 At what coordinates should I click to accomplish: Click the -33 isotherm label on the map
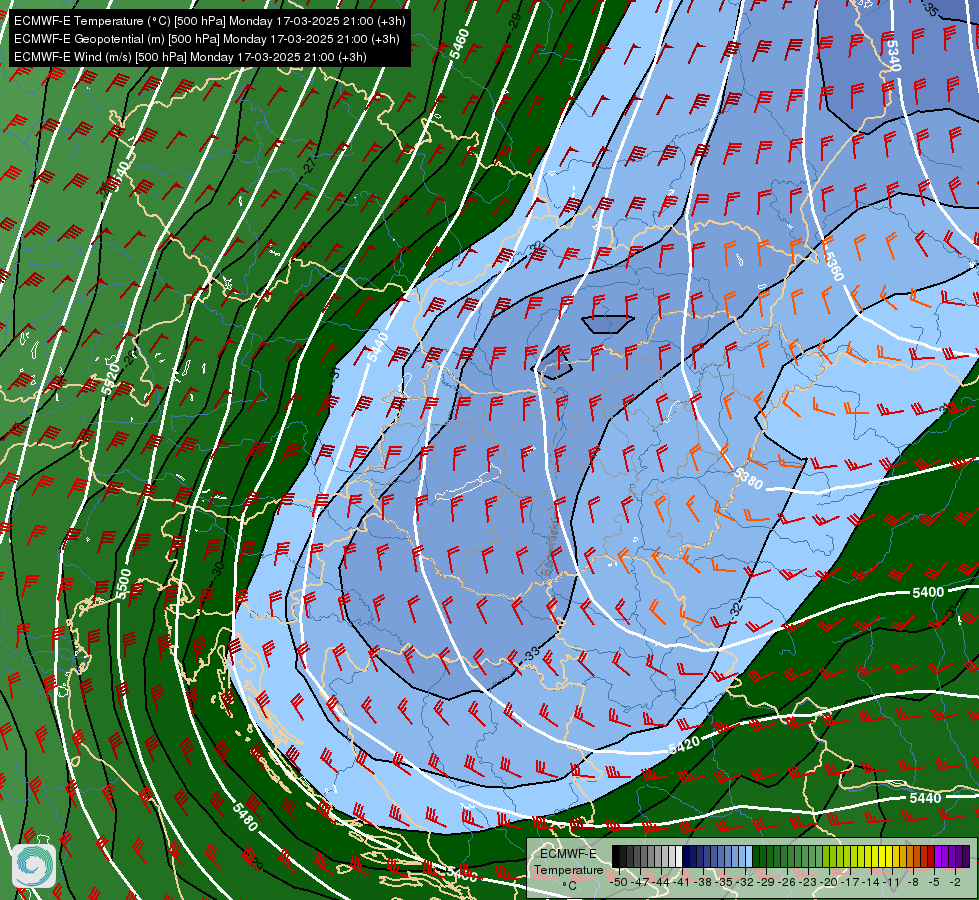(x=531, y=654)
